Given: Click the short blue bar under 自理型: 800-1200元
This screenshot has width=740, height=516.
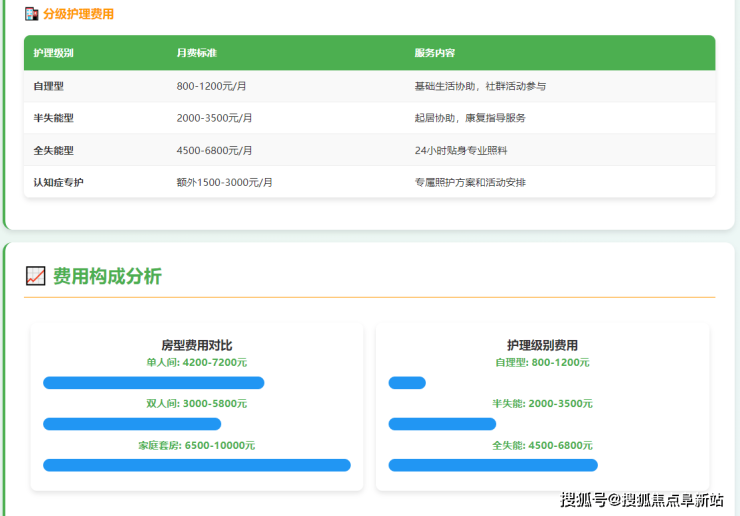Looking at the screenshot, I should (x=407, y=383).
